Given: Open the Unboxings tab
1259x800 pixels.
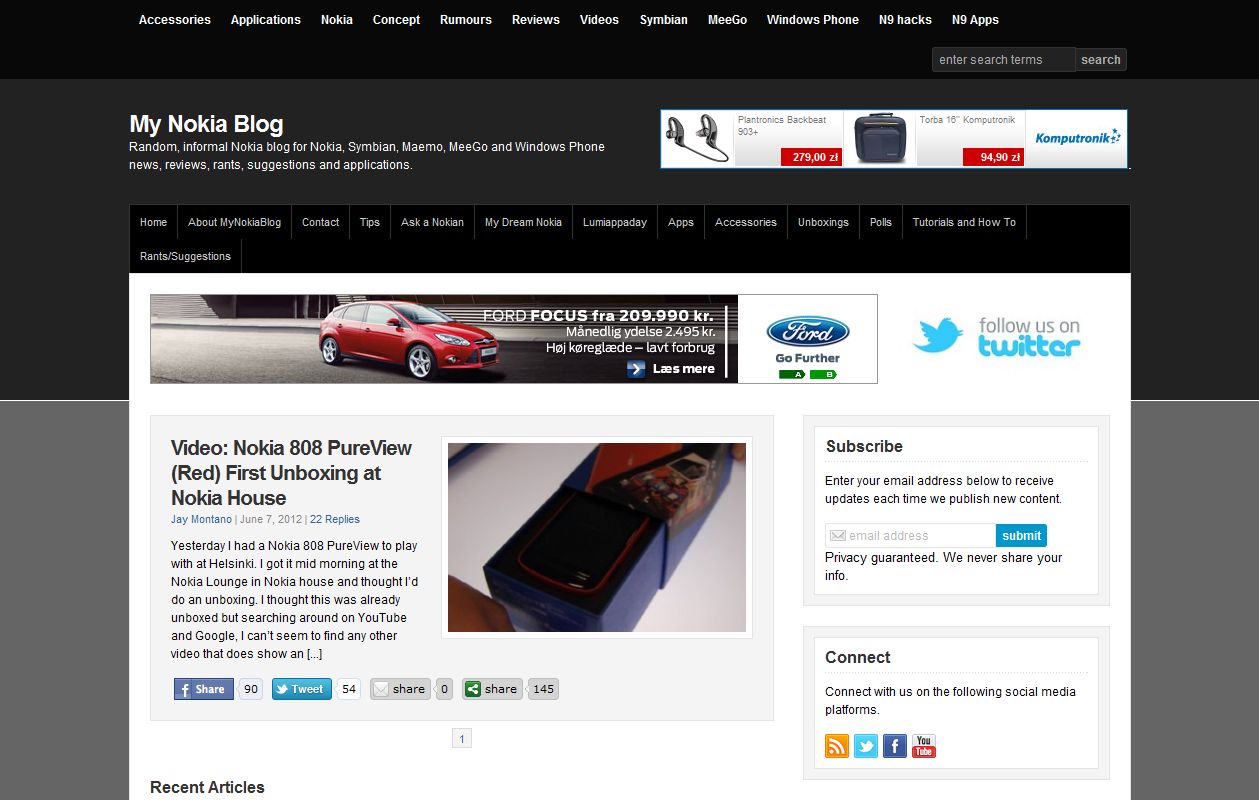Looking at the screenshot, I should [824, 222].
